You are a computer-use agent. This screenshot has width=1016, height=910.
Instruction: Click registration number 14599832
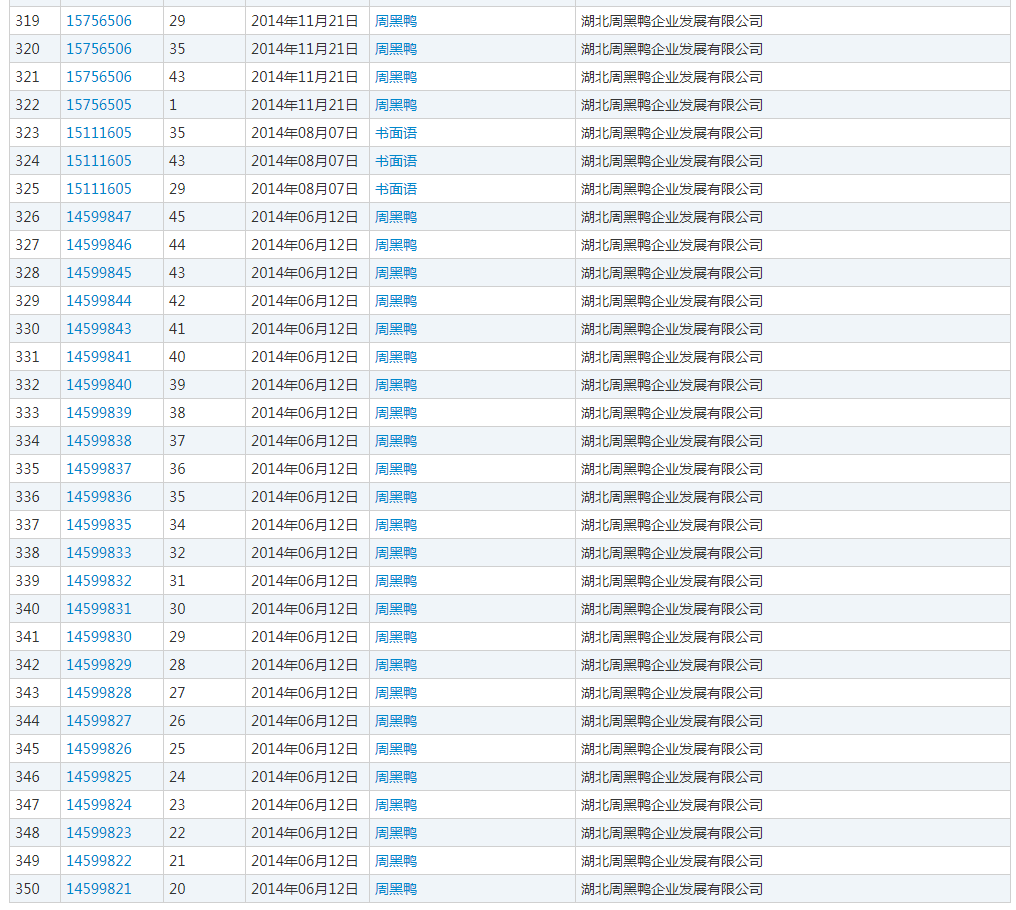pyautogui.click(x=99, y=581)
